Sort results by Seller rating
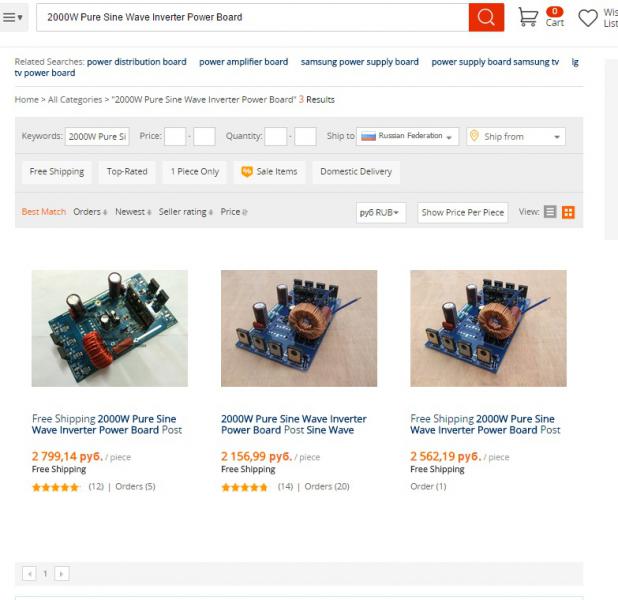 point(186,212)
